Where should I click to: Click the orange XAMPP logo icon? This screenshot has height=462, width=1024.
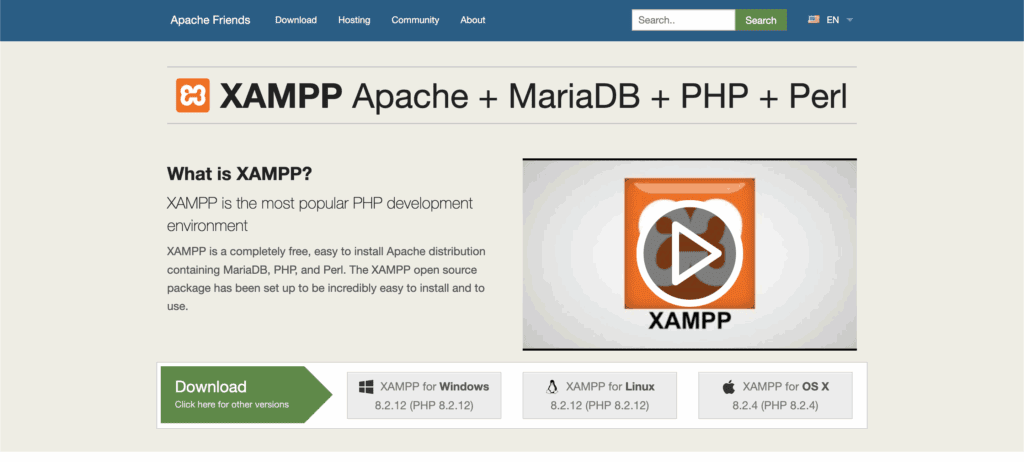pyautogui.click(x=193, y=95)
